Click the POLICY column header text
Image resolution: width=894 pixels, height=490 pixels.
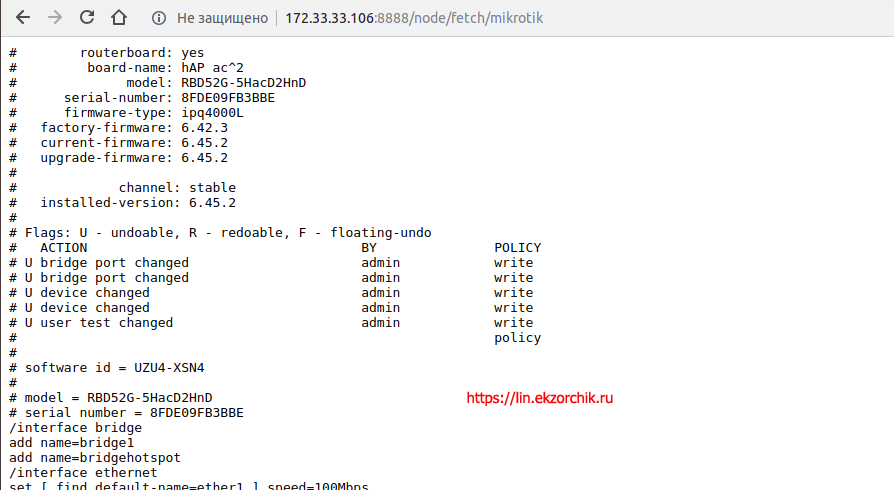coord(517,247)
